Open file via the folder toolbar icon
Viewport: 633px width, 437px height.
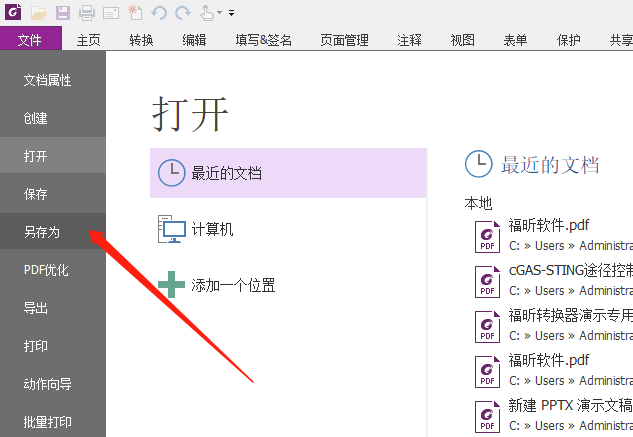click(39, 13)
